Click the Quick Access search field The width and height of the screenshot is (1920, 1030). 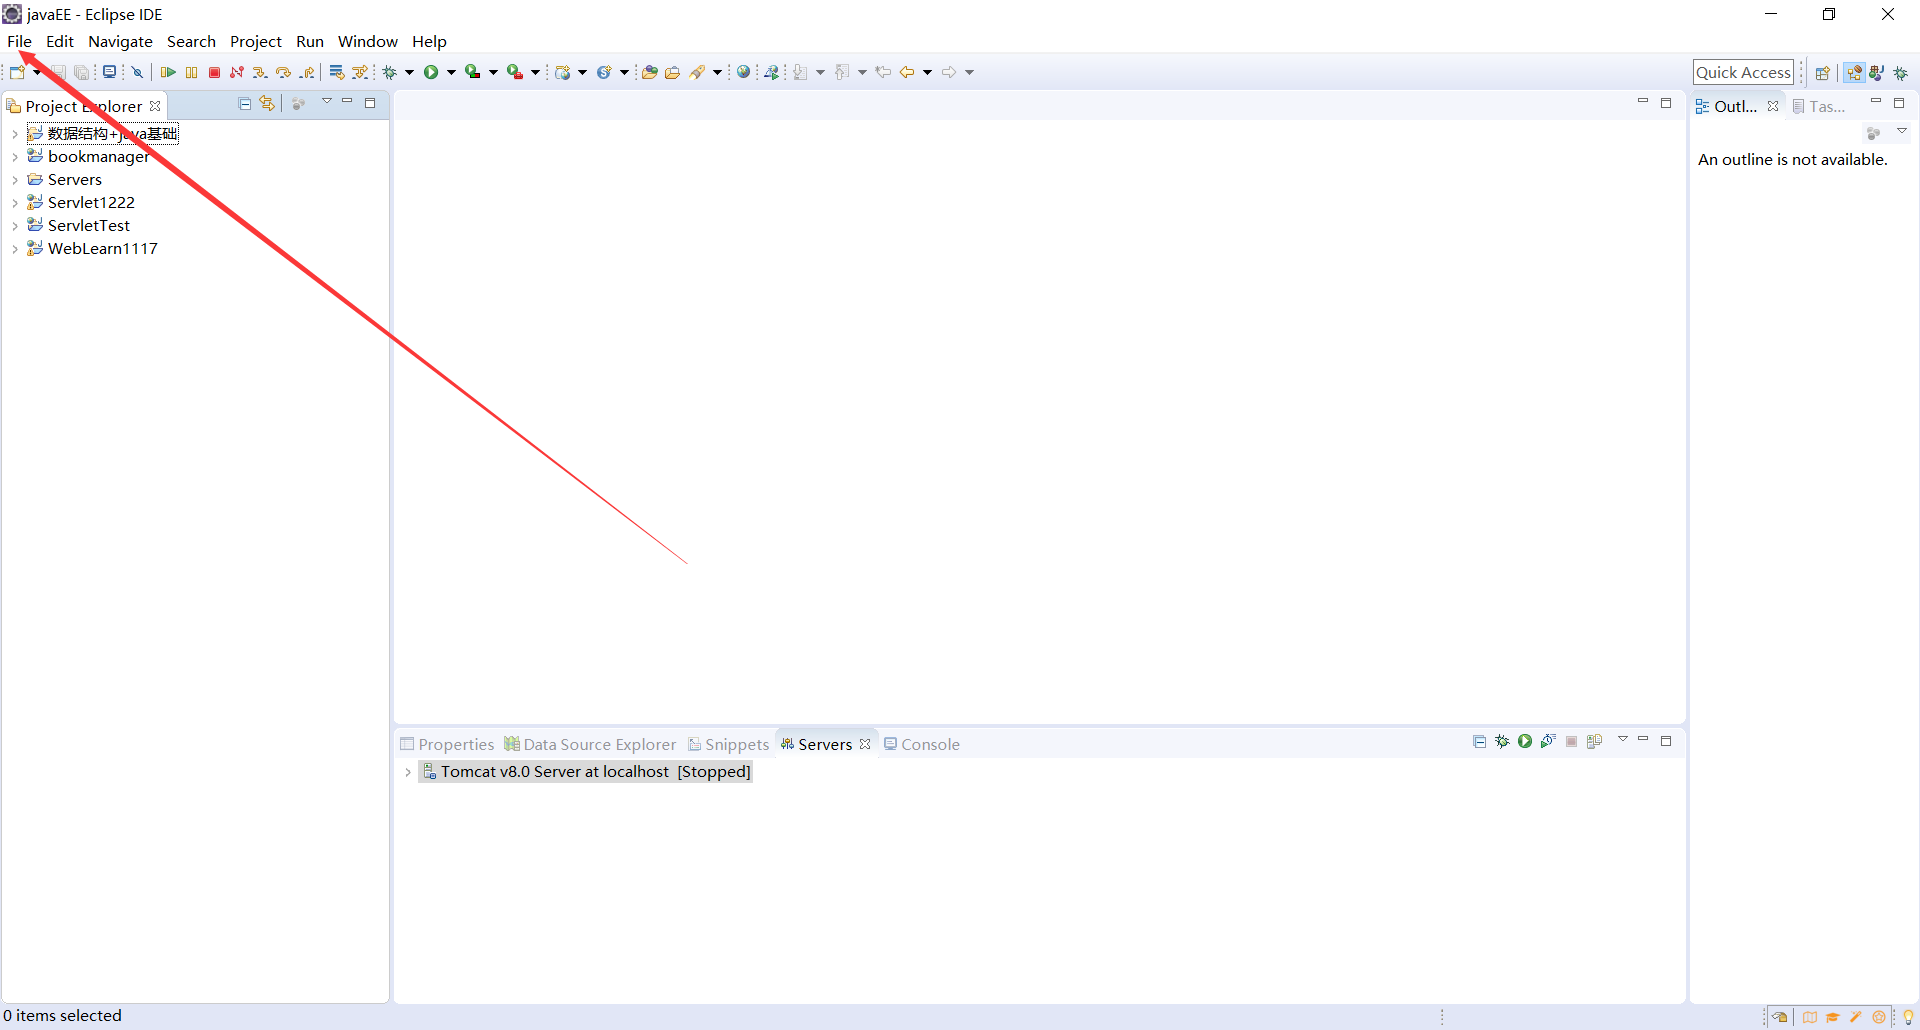[1743, 72]
